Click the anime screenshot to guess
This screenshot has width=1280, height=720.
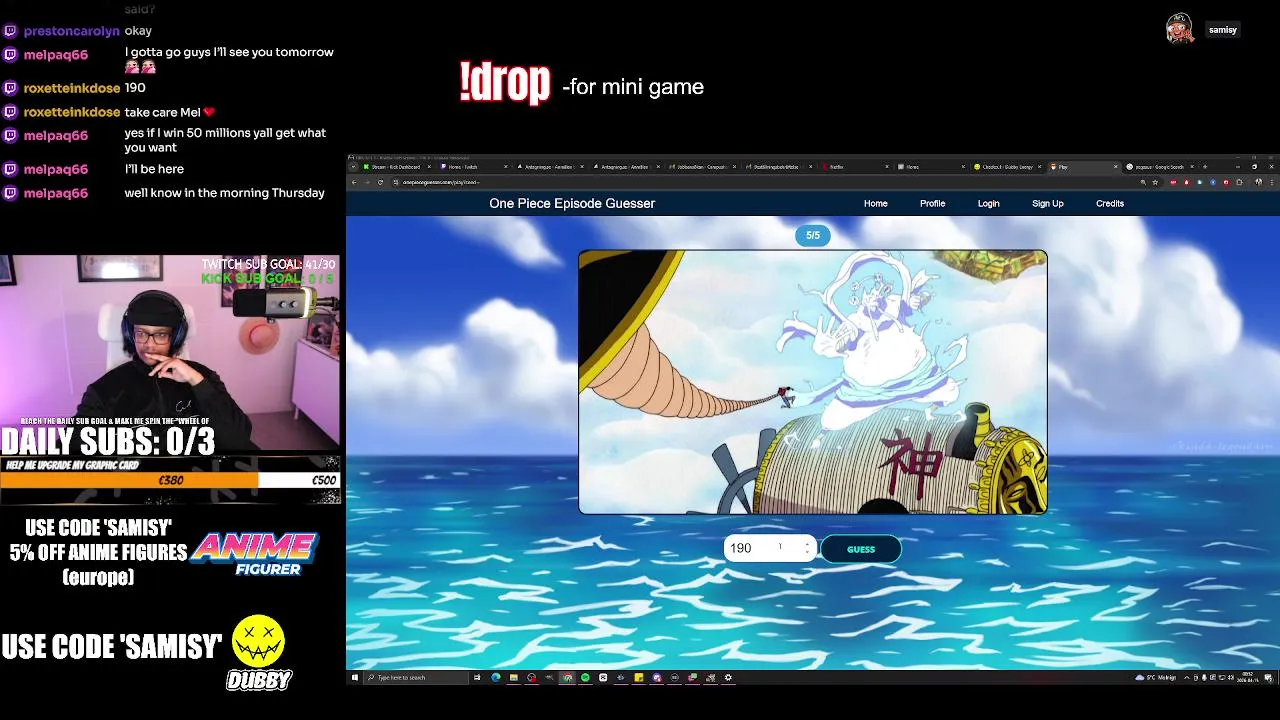tap(813, 382)
